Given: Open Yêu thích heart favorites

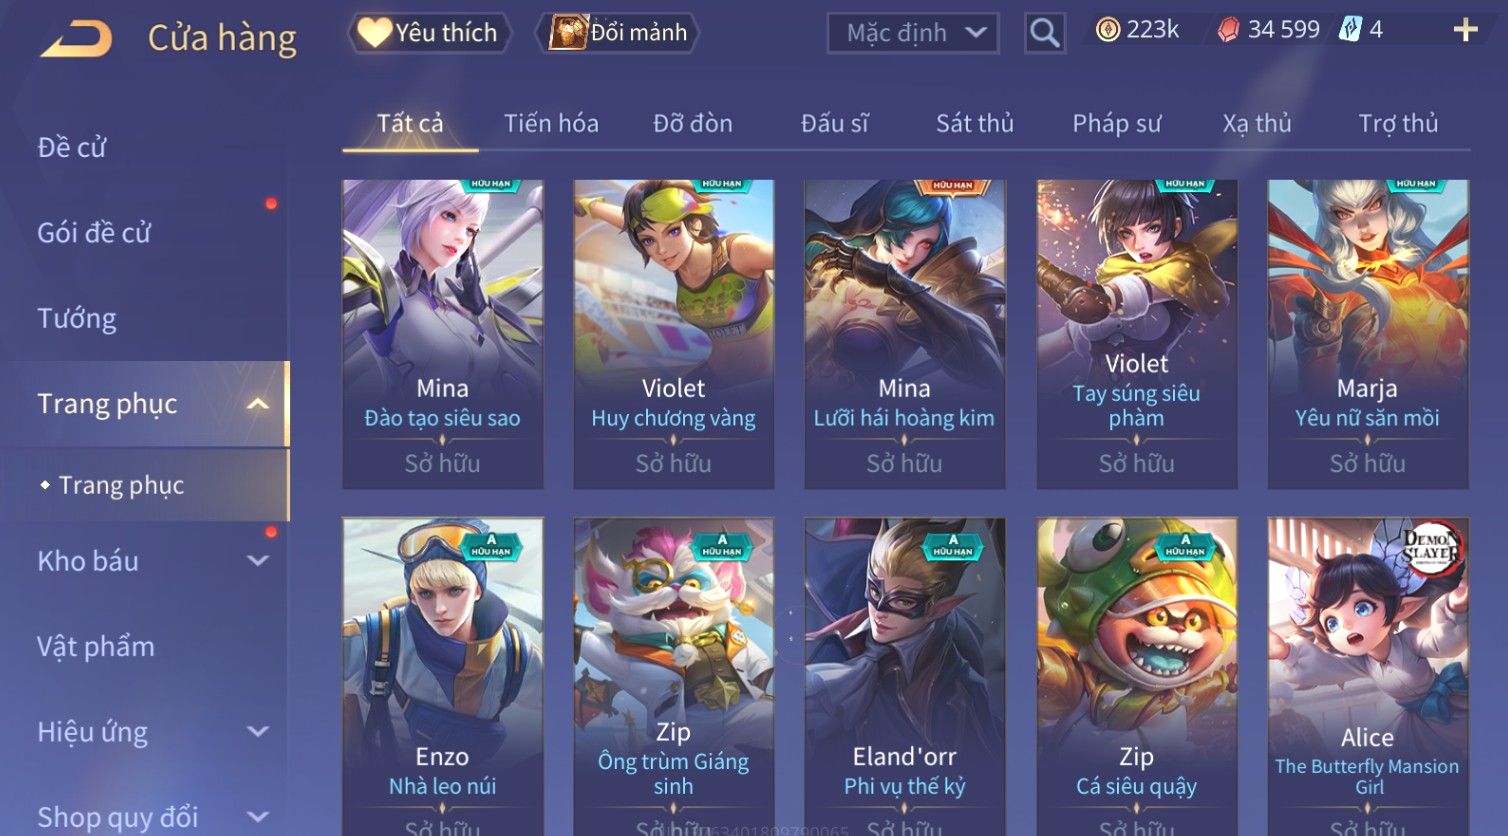Looking at the screenshot, I should click(430, 33).
